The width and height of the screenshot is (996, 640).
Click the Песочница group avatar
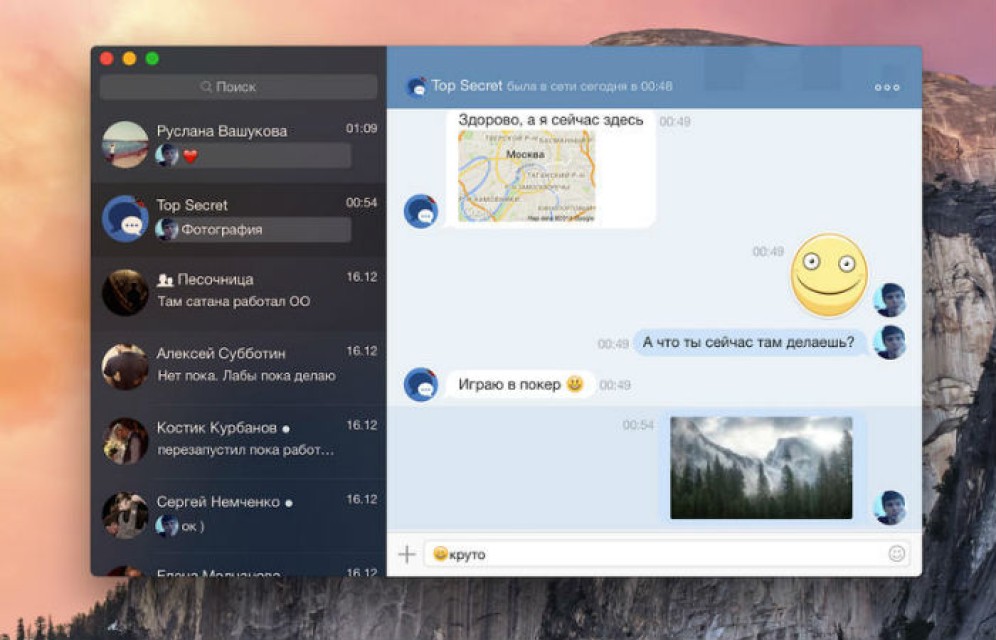pyautogui.click(x=125, y=292)
